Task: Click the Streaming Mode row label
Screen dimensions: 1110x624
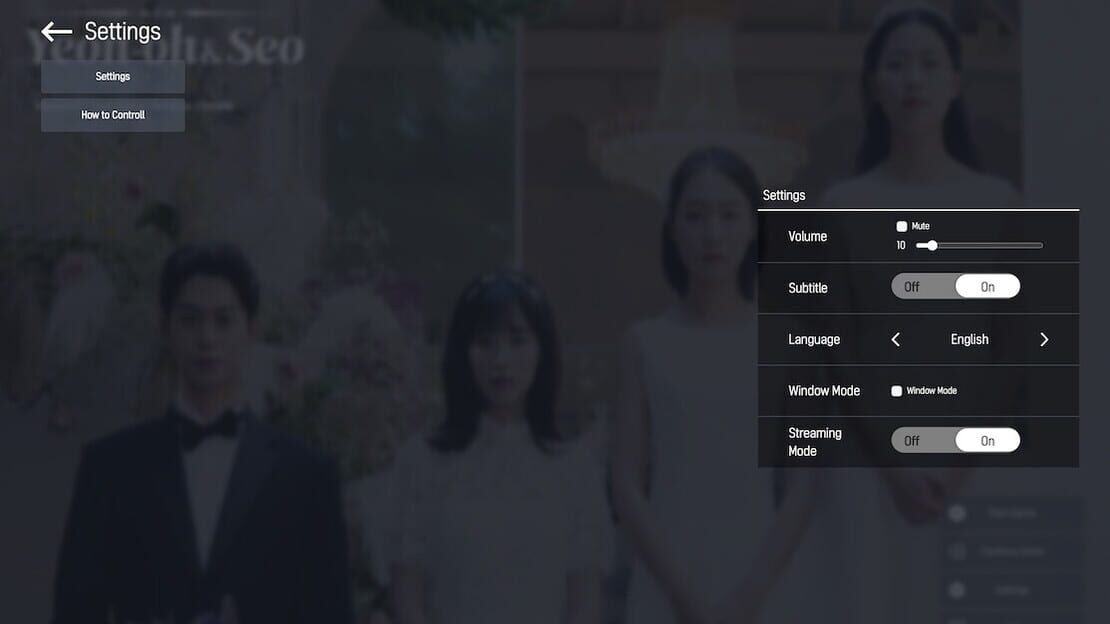Action: coord(815,442)
